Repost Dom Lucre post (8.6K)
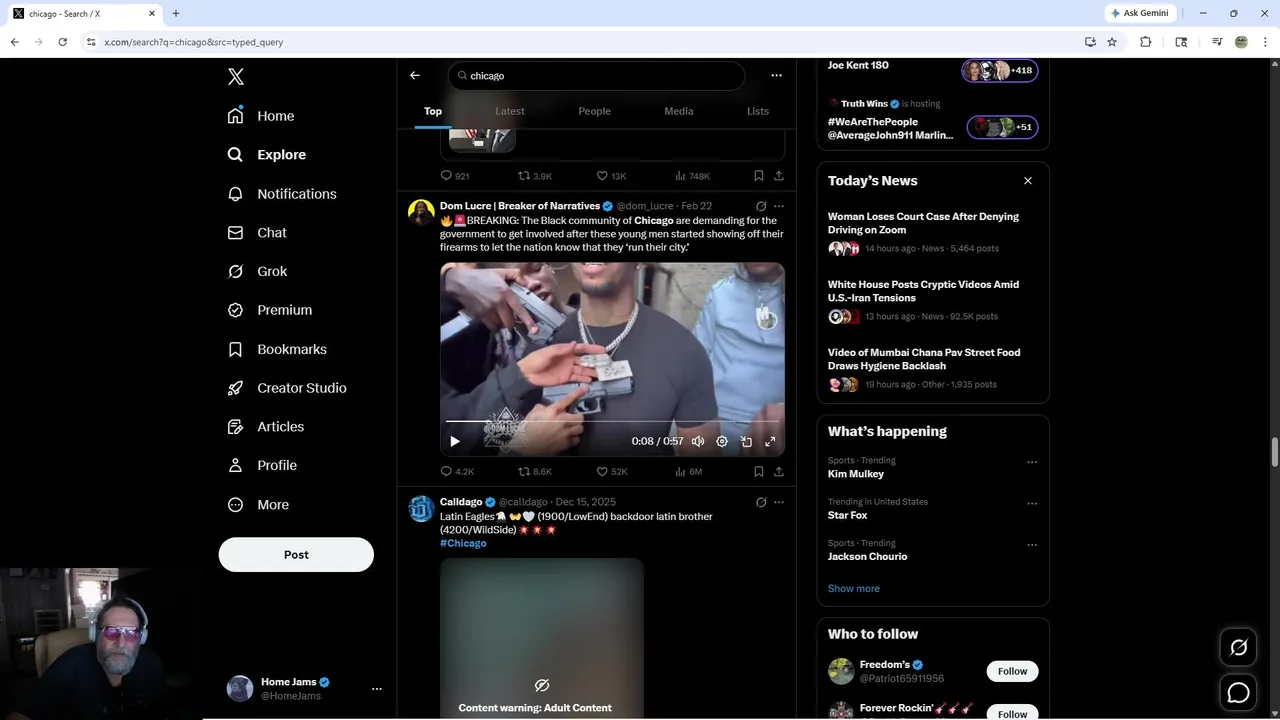The width and height of the screenshot is (1280, 720). click(534, 472)
